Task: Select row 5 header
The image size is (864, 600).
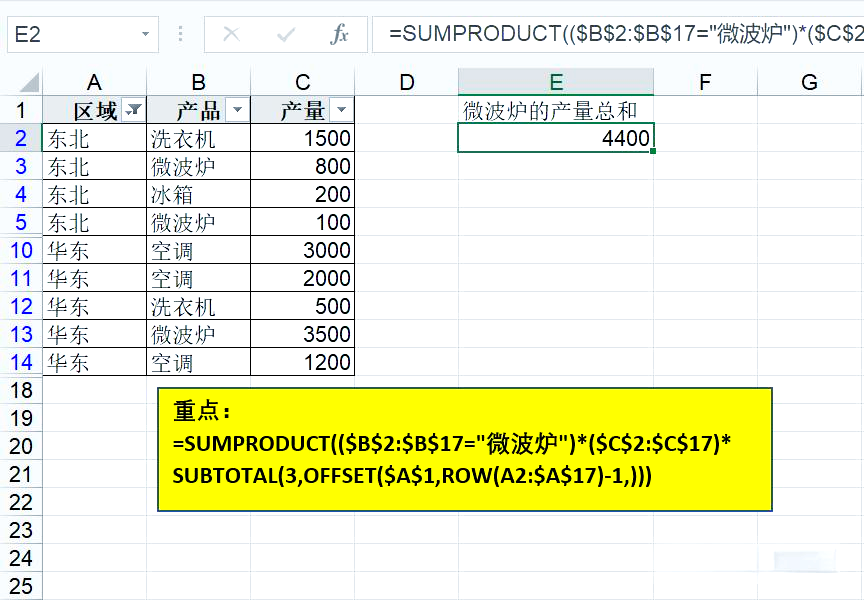Action: (x=21, y=222)
